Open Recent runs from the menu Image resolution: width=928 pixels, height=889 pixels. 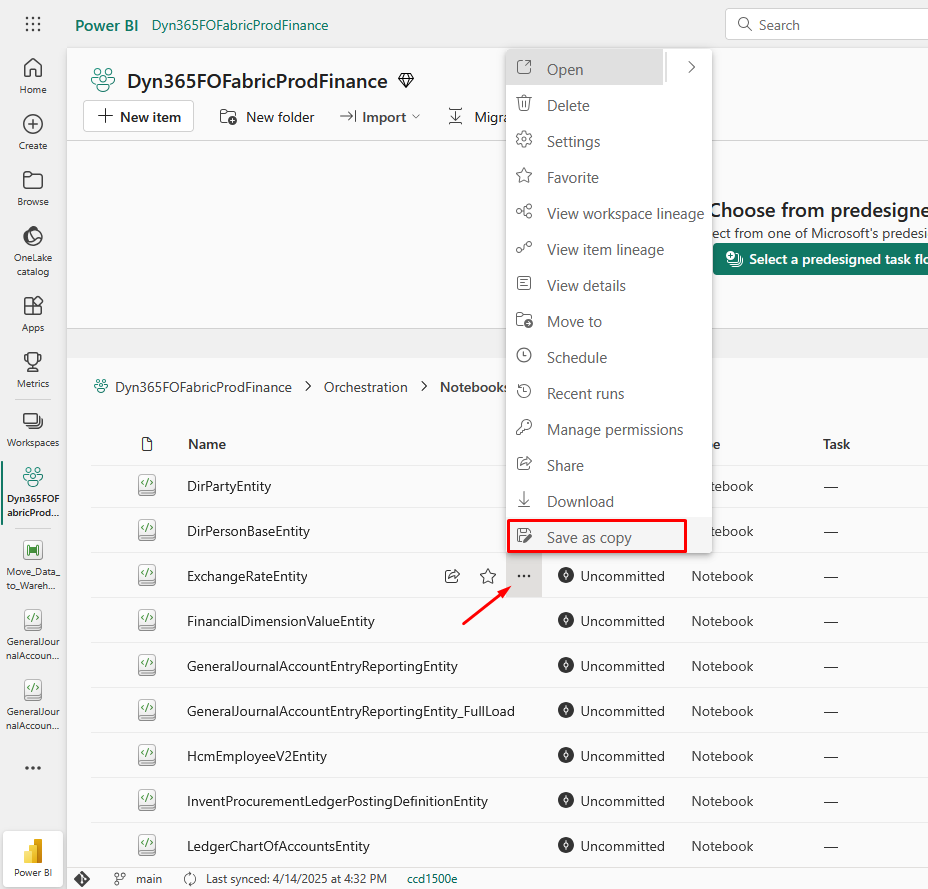pyautogui.click(x=609, y=394)
